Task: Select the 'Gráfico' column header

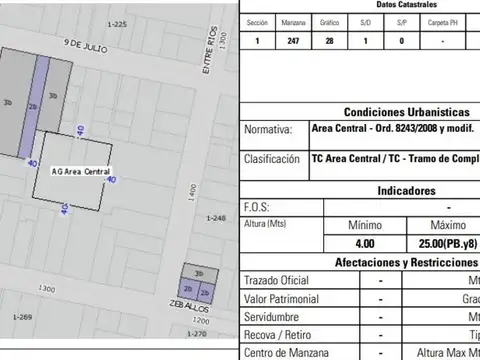Action: [x=329, y=23]
